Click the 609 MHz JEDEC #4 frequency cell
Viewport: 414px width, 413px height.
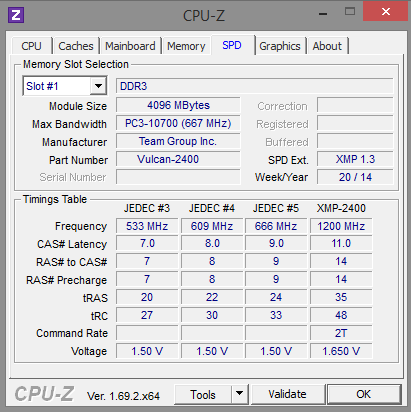pyautogui.click(x=212, y=226)
